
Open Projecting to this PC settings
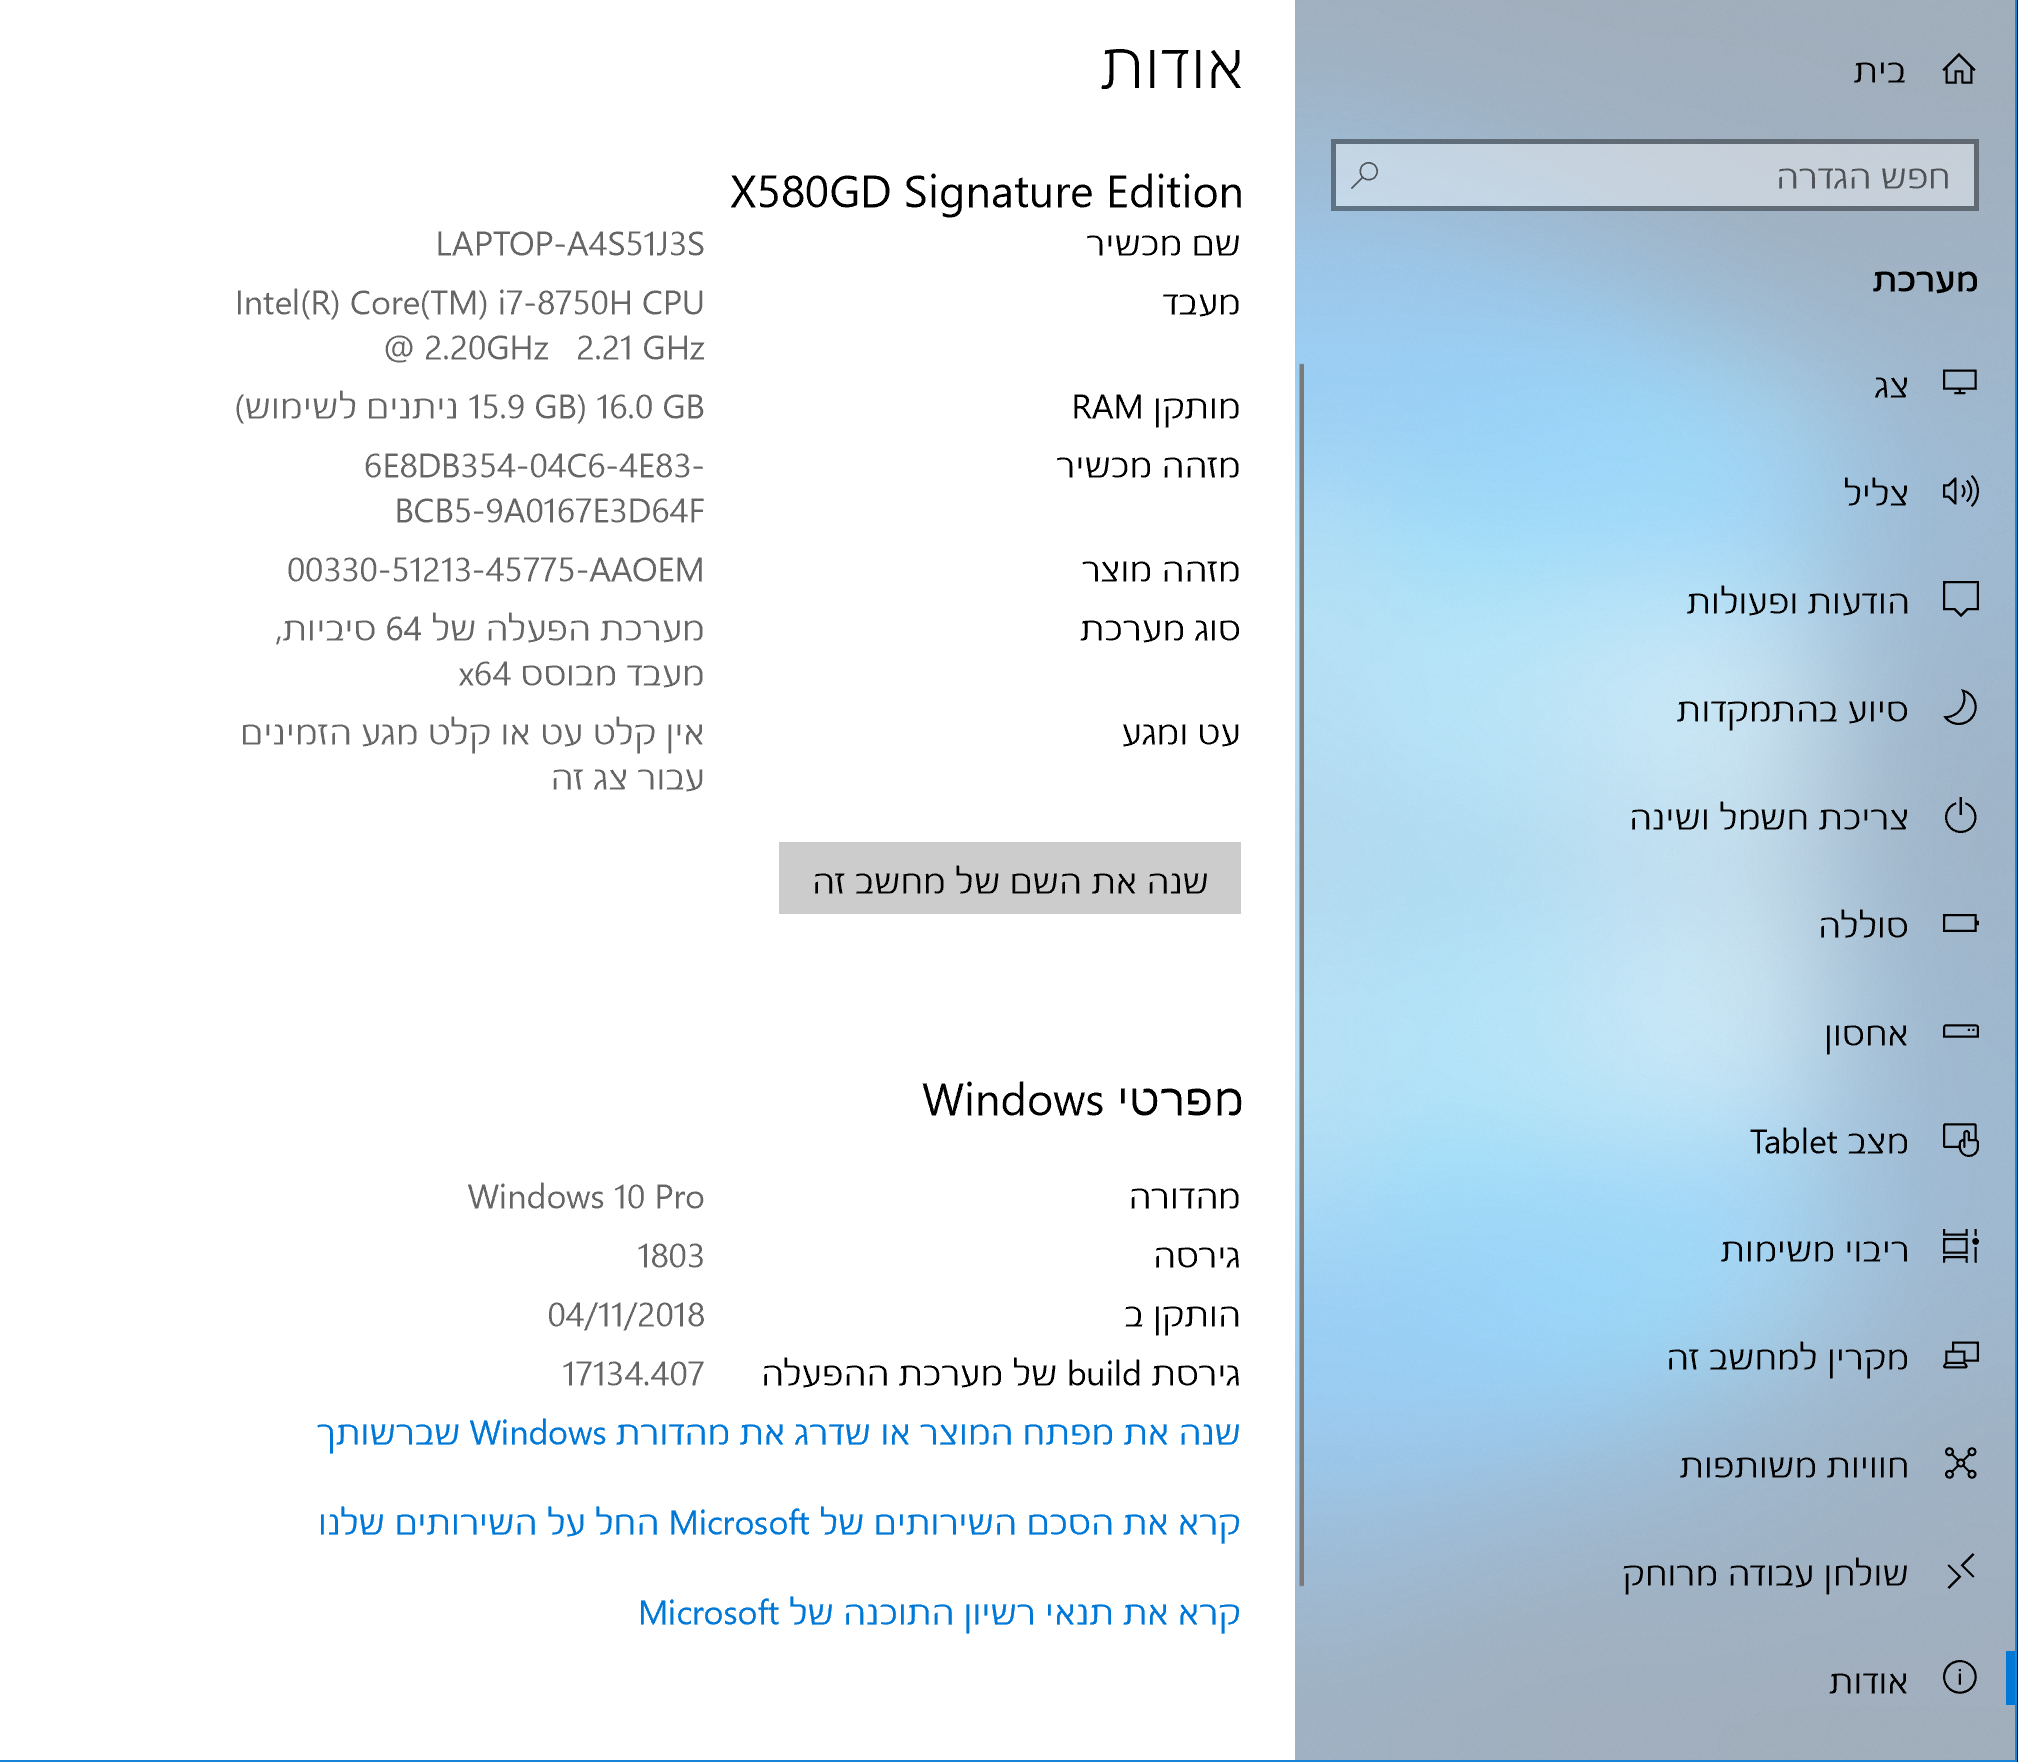point(1788,1357)
